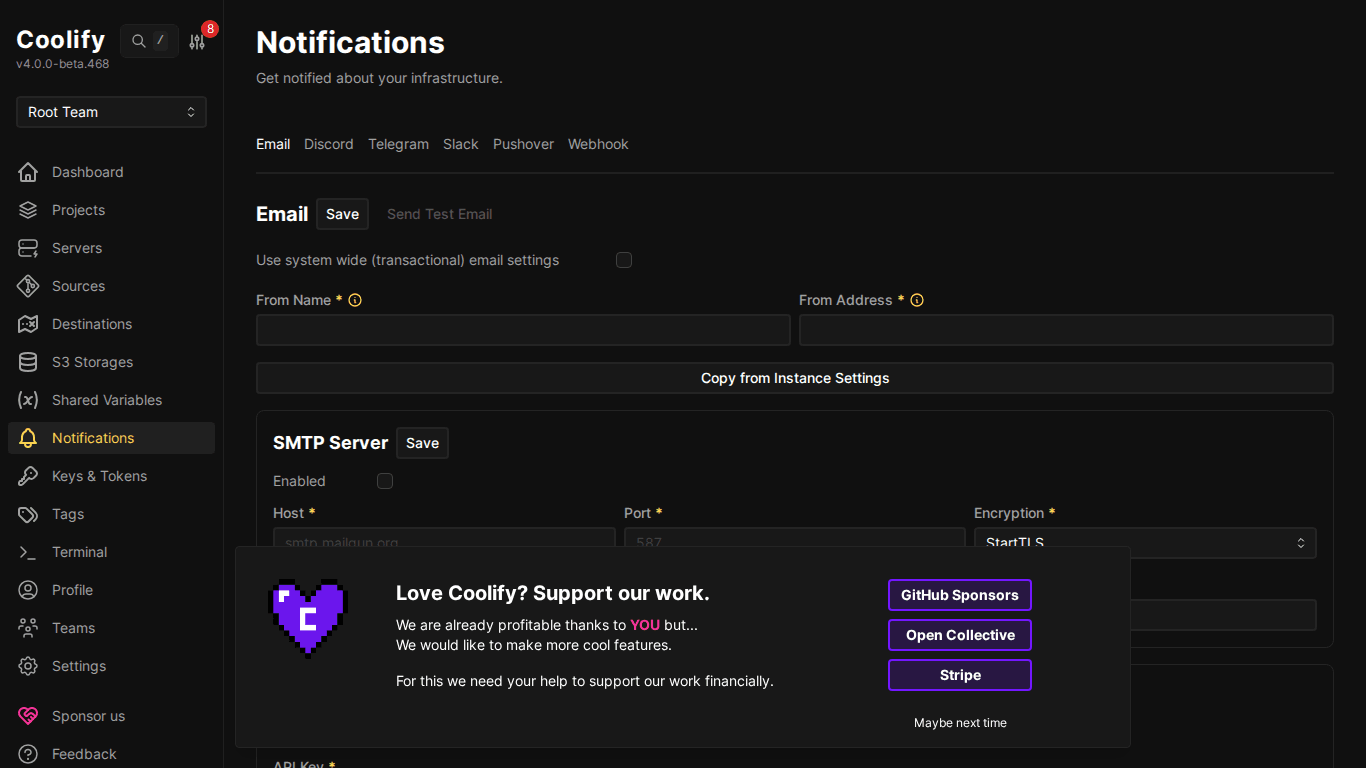
Task: Enable the SMTP Server checkbox
Action: pos(385,481)
